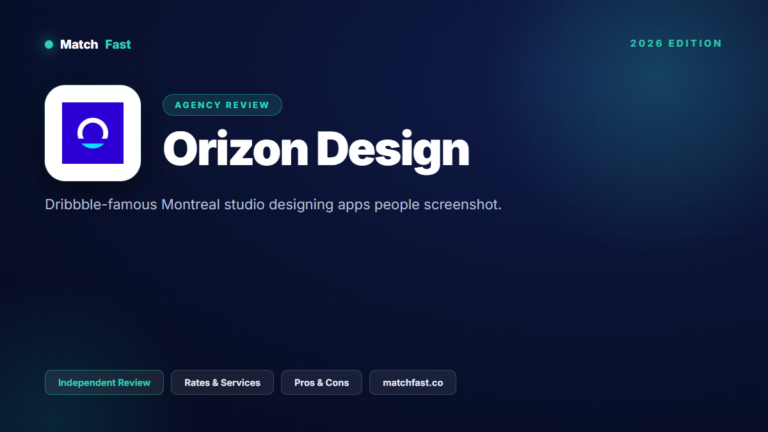Click the Orizon Design logo icon
The height and width of the screenshot is (432, 768).
coord(93,133)
